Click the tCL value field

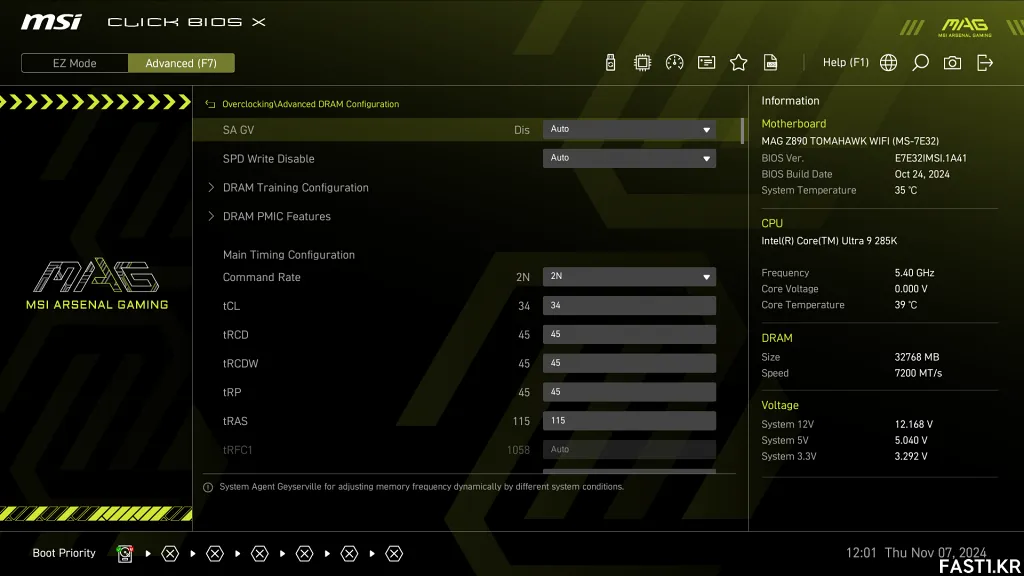pyautogui.click(x=629, y=306)
